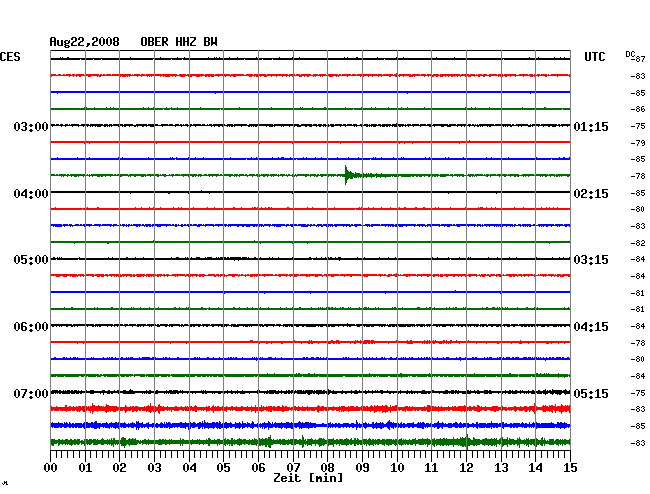The height and width of the screenshot is (494, 650).
Task: Select the 01:15 UTC time label
Action: [591, 126]
